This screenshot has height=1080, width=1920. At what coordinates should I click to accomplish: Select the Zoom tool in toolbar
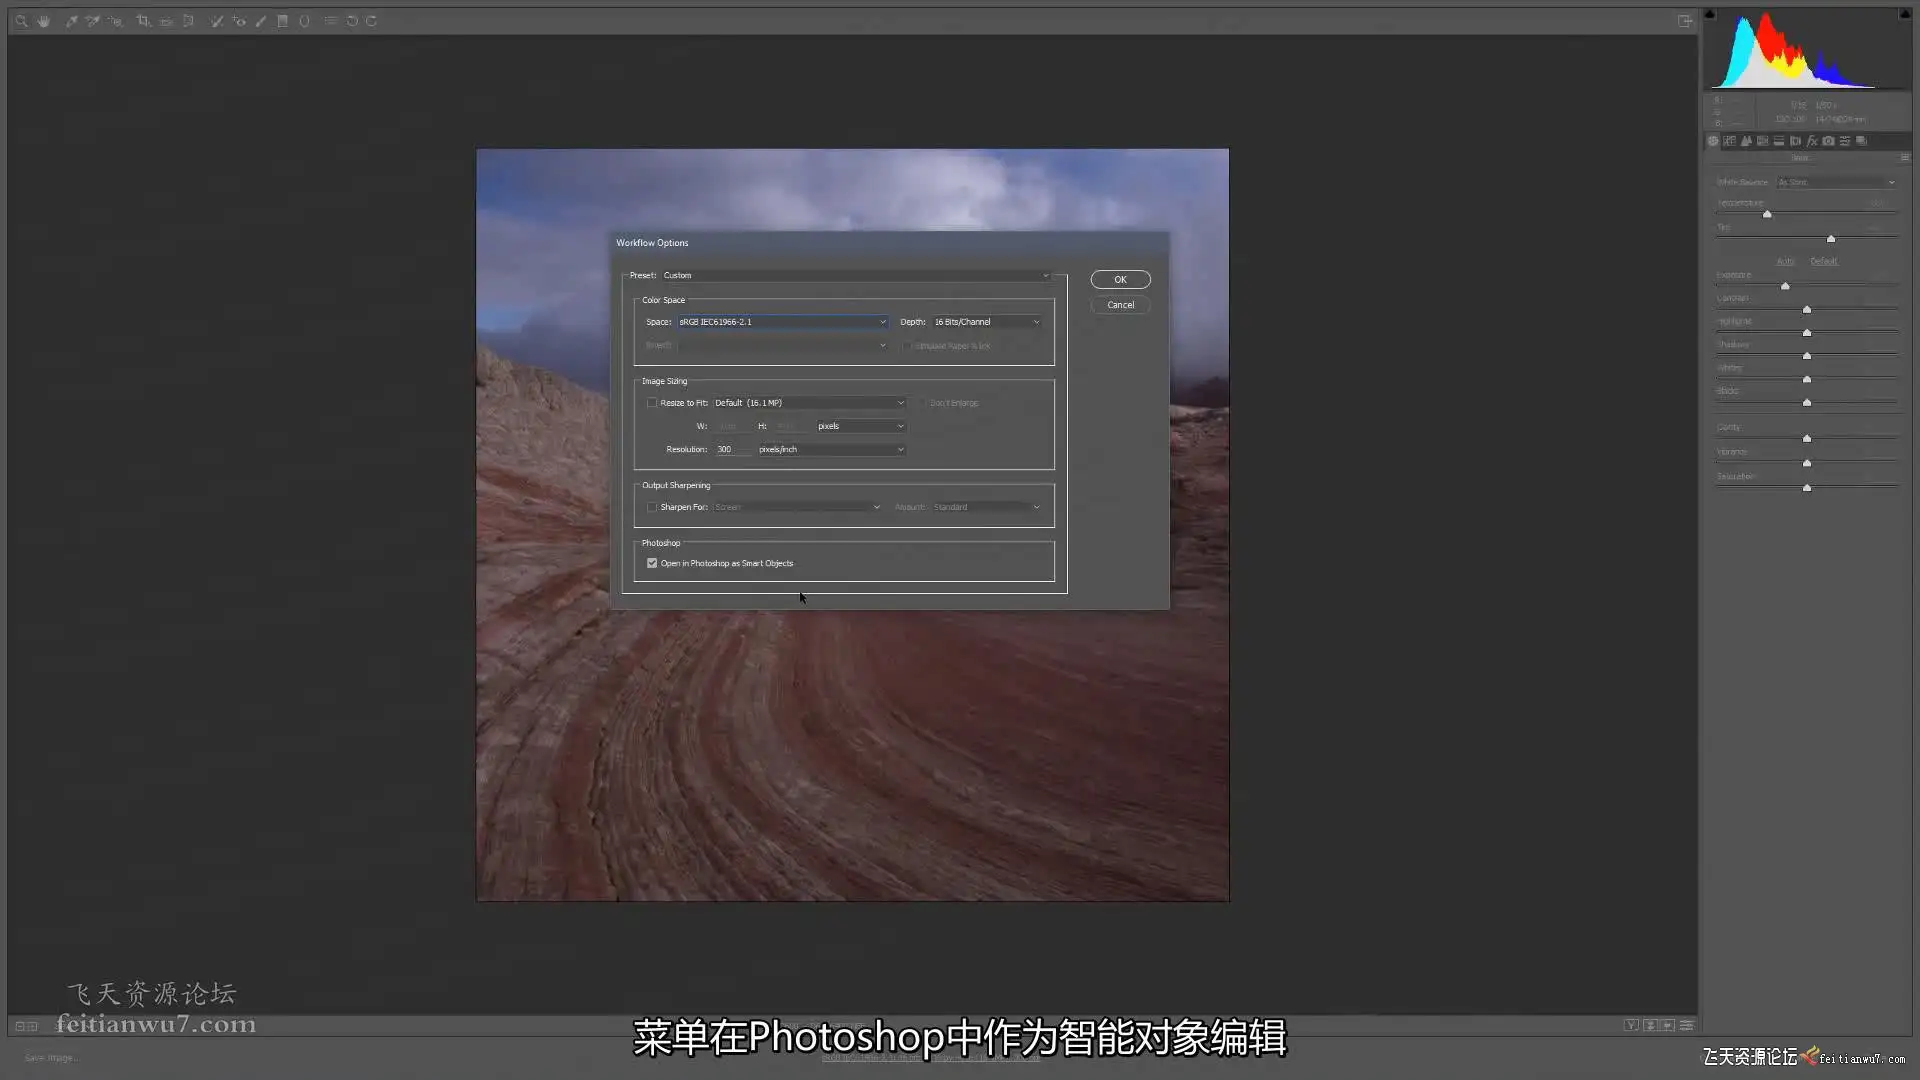click(21, 21)
